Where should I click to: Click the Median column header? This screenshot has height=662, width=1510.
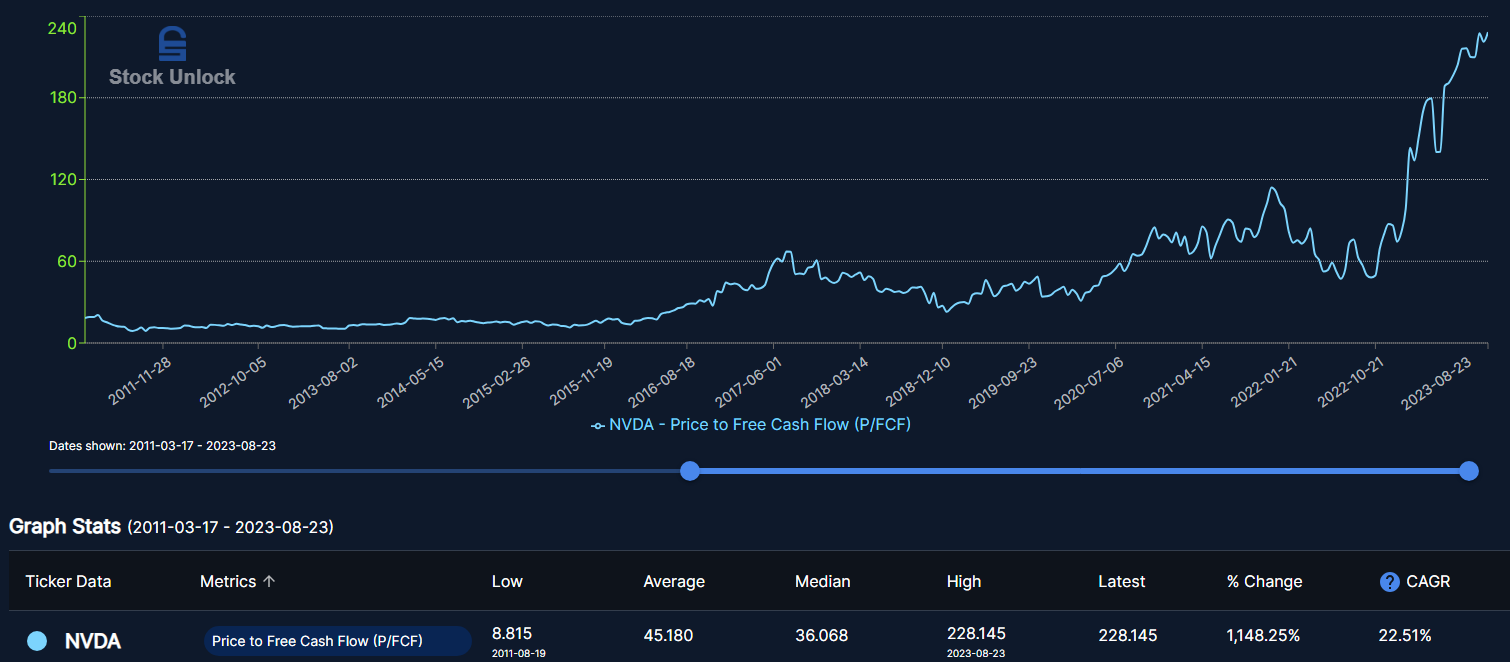(x=823, y=581)
